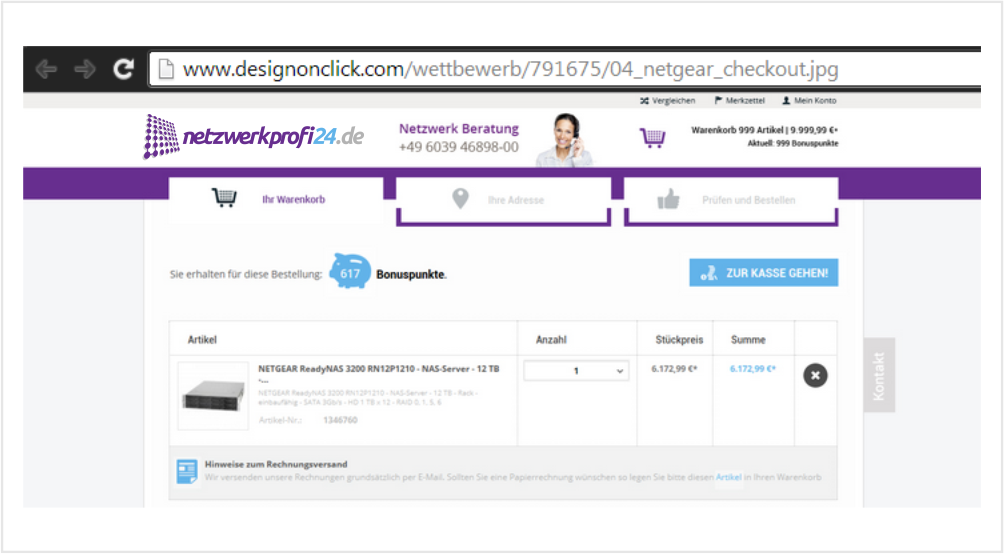Open the Artikel link in invoice note
Image resolution: width=1004 pixels, height=554 pixels.
point(728,477)
